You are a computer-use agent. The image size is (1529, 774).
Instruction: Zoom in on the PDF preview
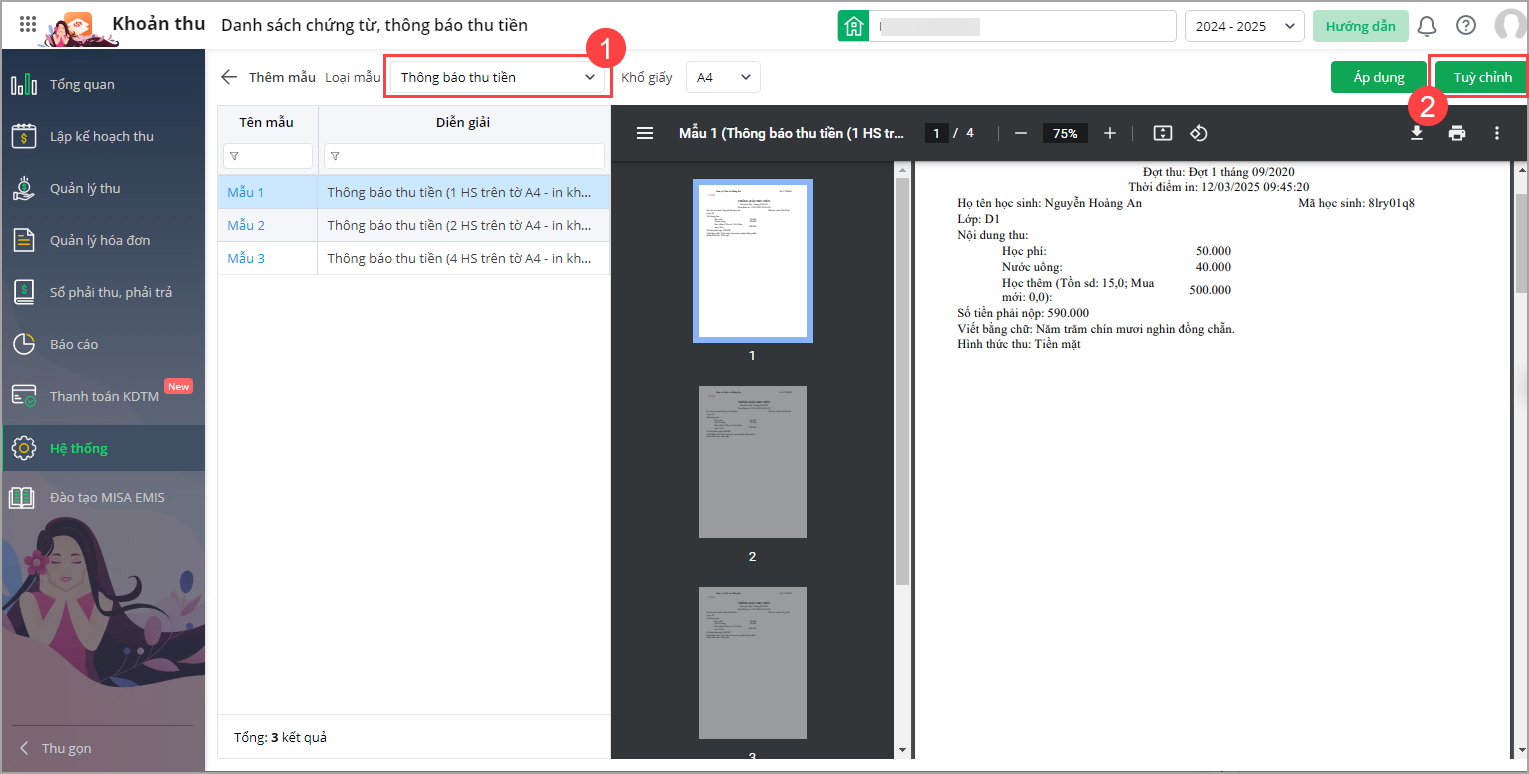tap(1110, 133)
